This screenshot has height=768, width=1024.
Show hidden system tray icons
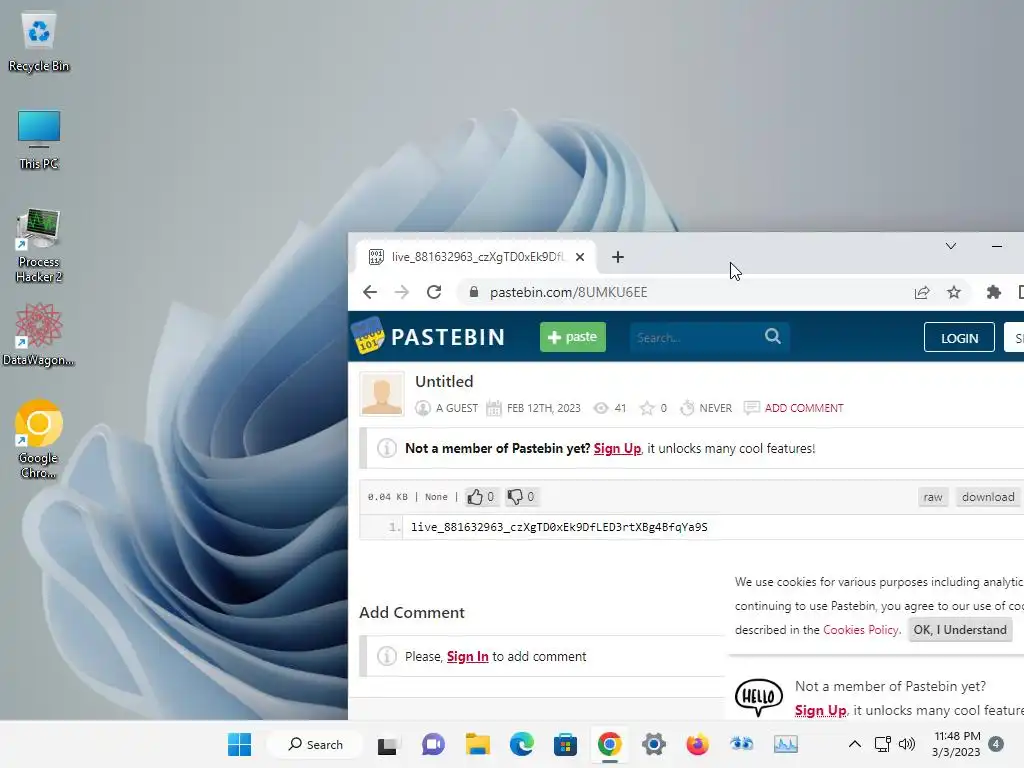point(854,744)
